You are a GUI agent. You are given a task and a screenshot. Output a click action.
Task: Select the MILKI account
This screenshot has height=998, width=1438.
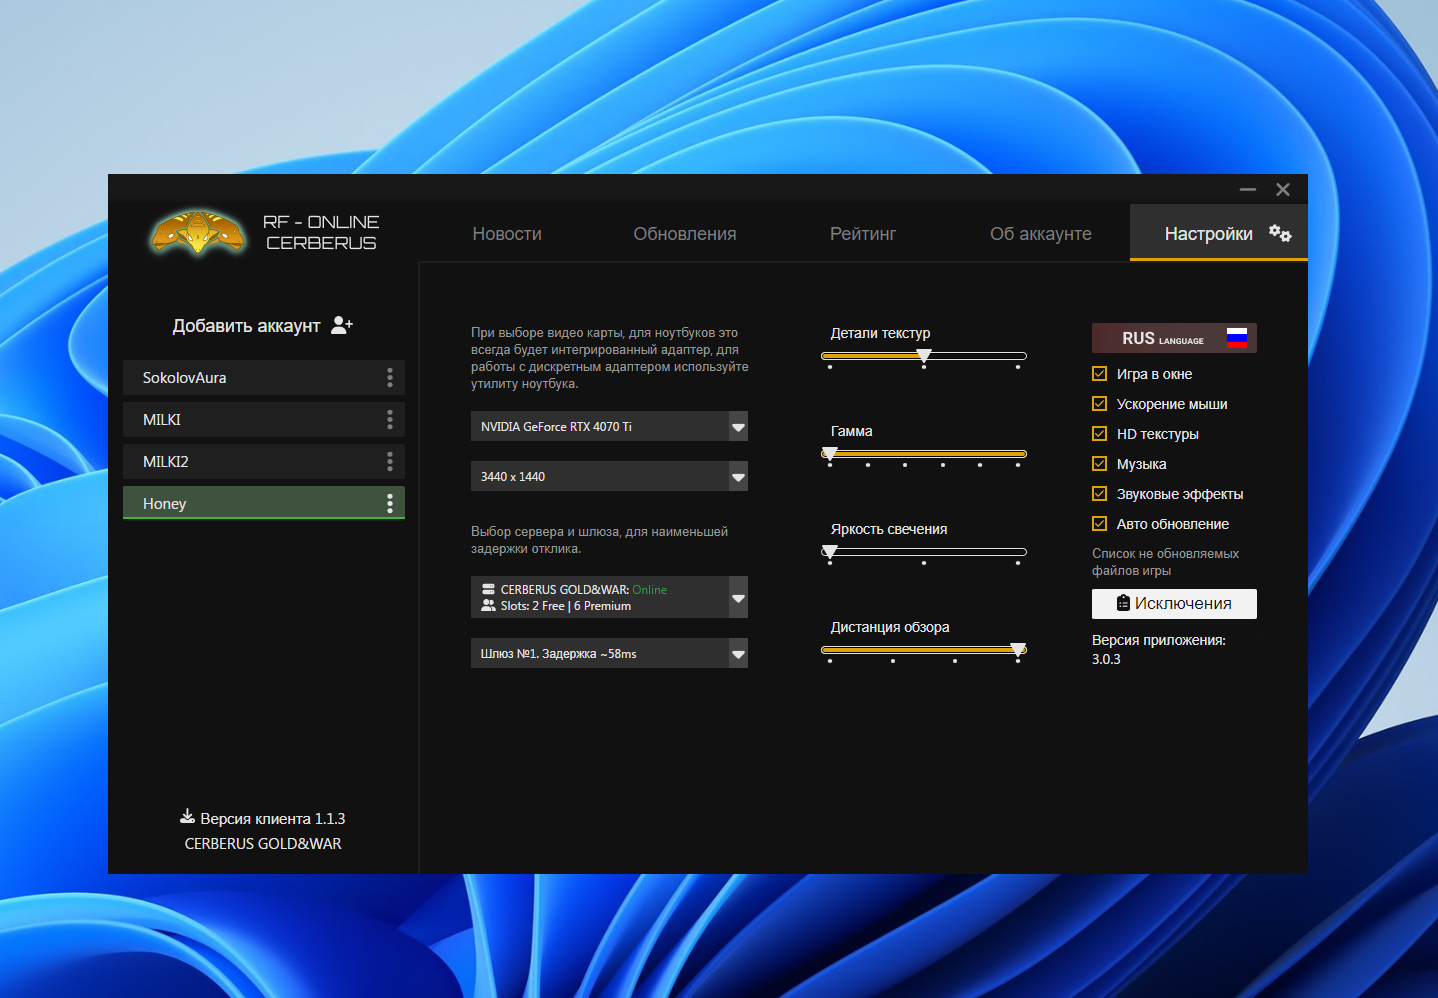tap(264, 419)
